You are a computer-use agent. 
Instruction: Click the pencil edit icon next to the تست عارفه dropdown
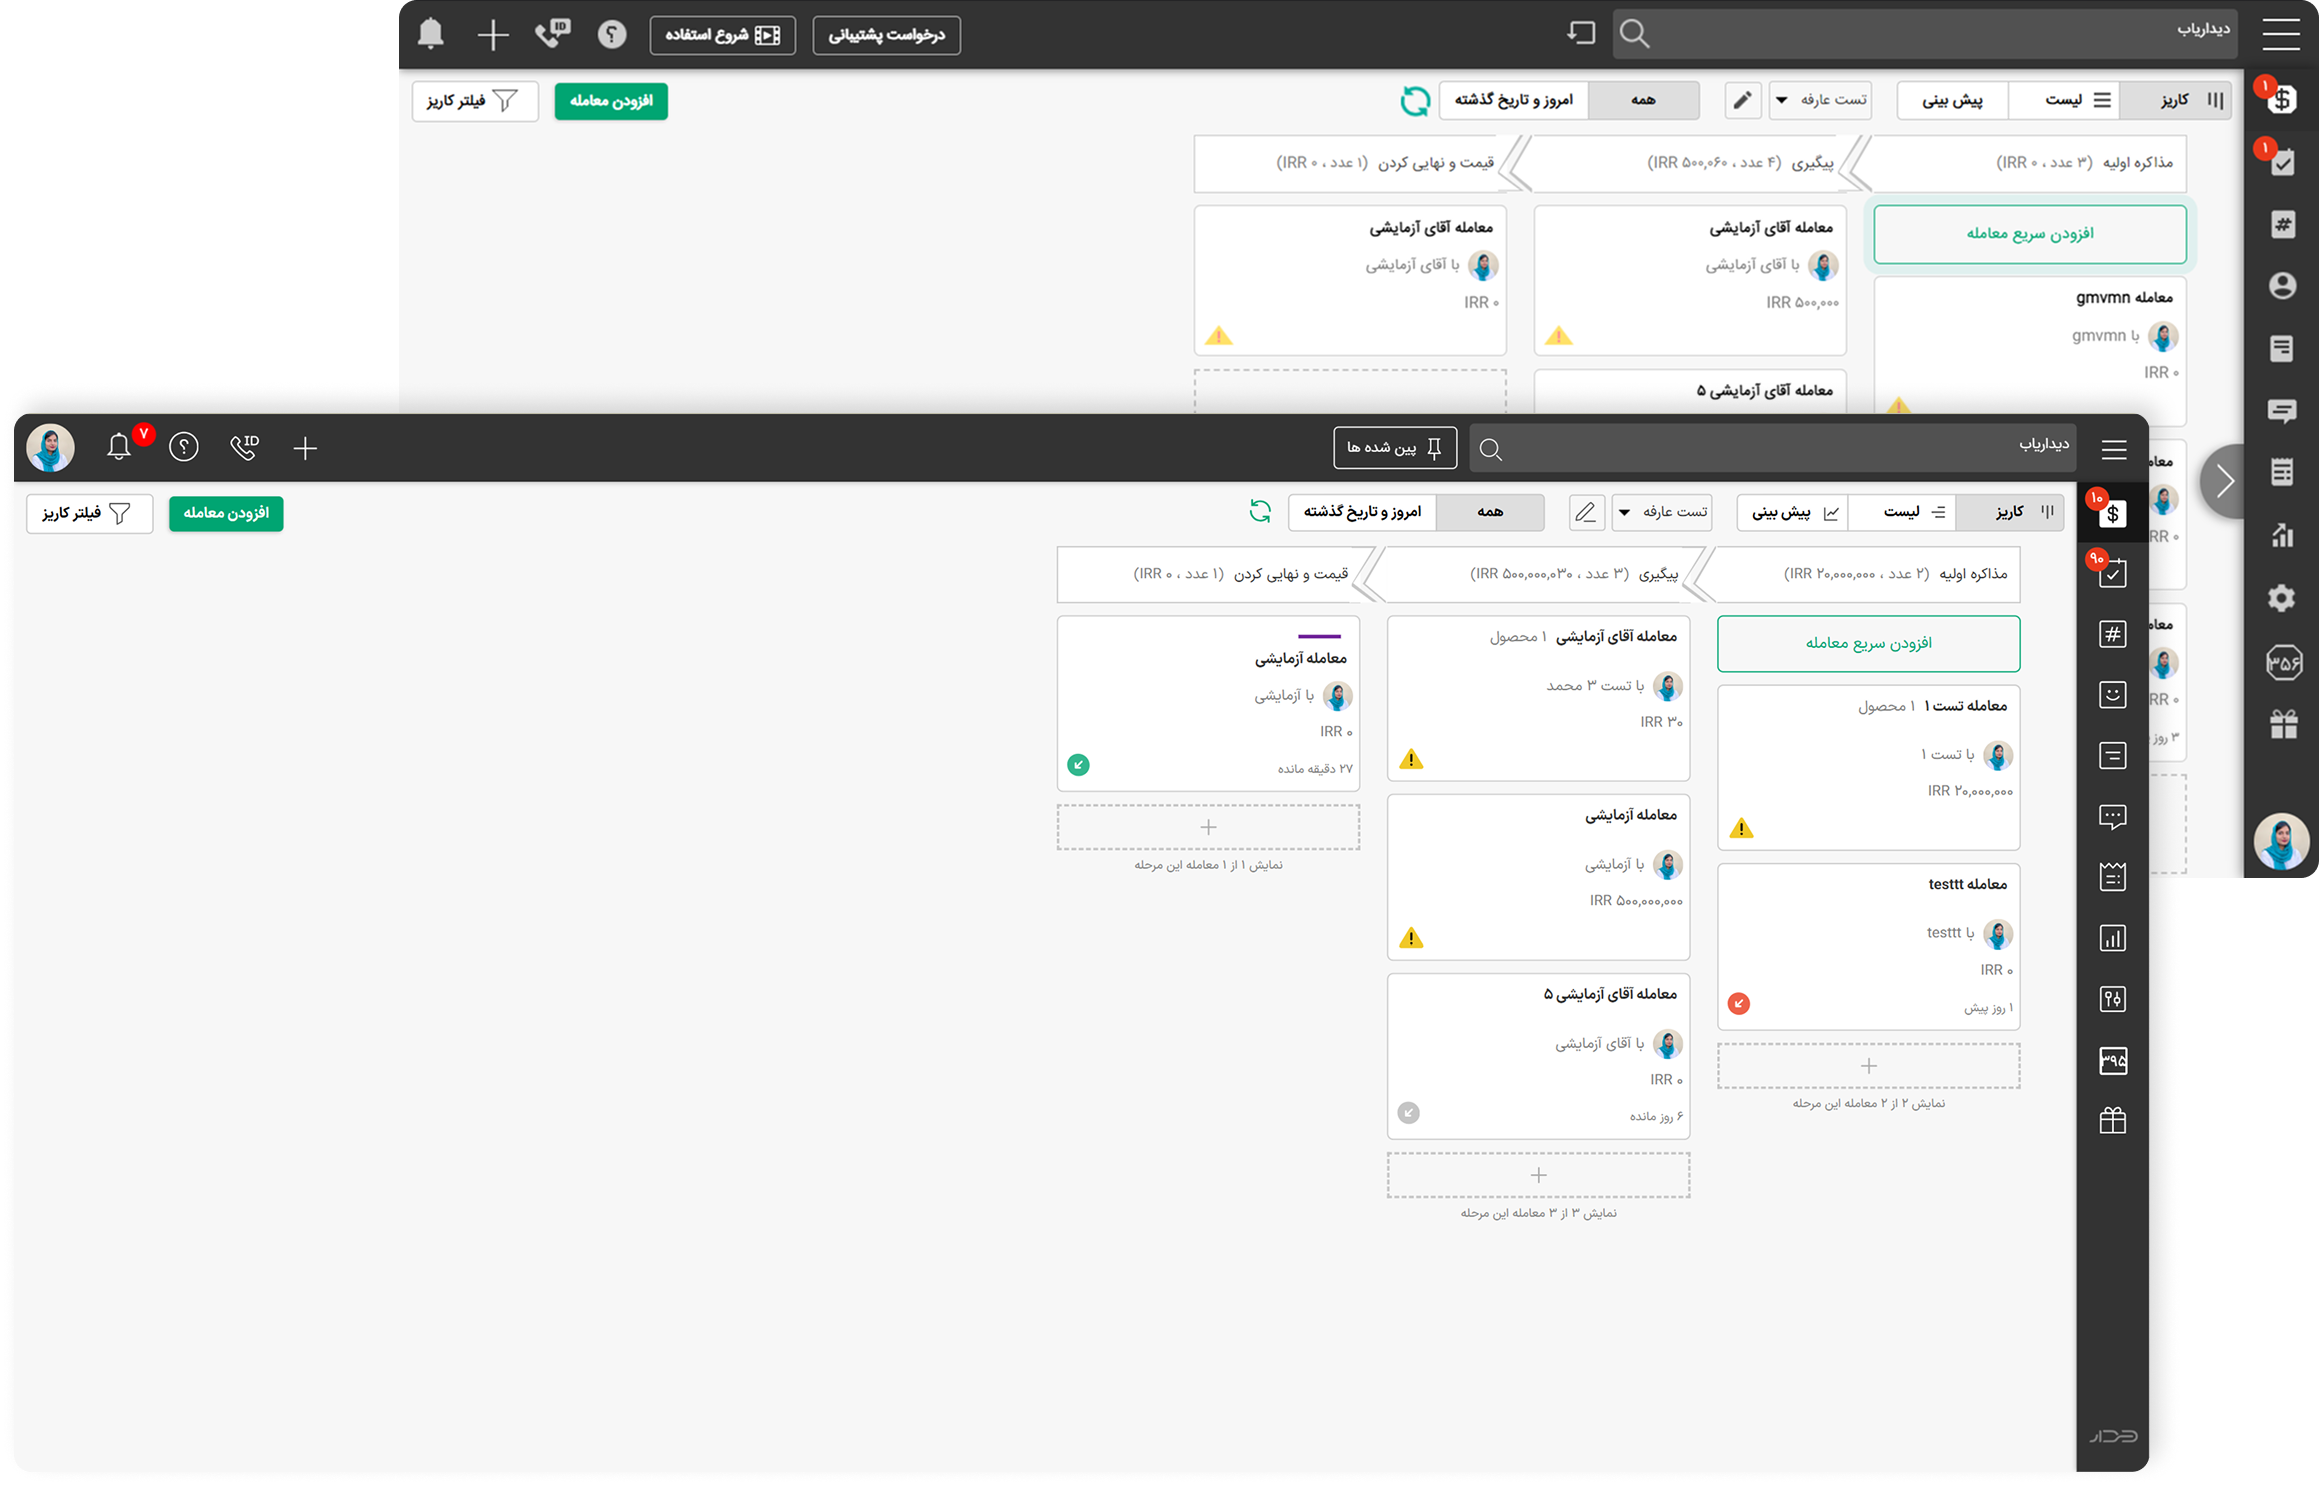[1586, 513]
